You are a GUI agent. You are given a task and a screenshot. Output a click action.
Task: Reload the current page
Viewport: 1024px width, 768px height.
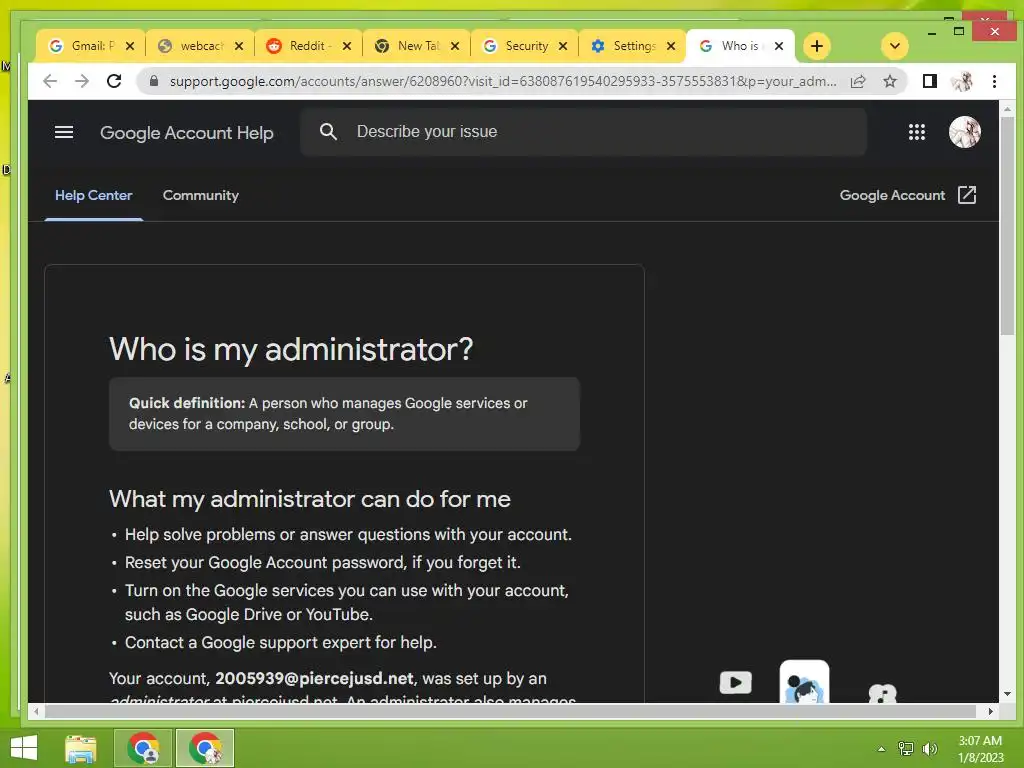click(x=114, y=81)
